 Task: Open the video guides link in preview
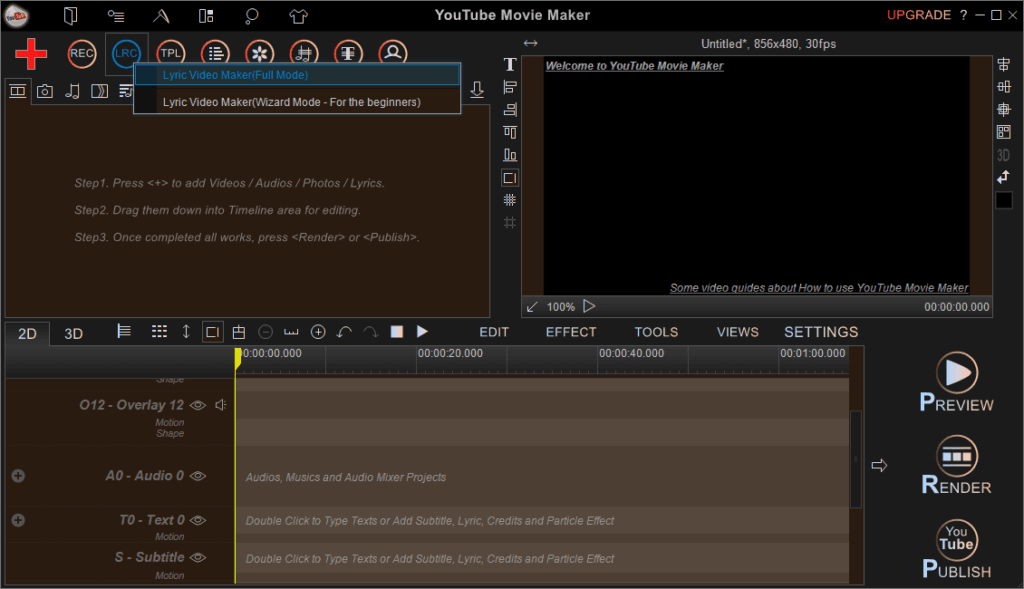point(818,288)
